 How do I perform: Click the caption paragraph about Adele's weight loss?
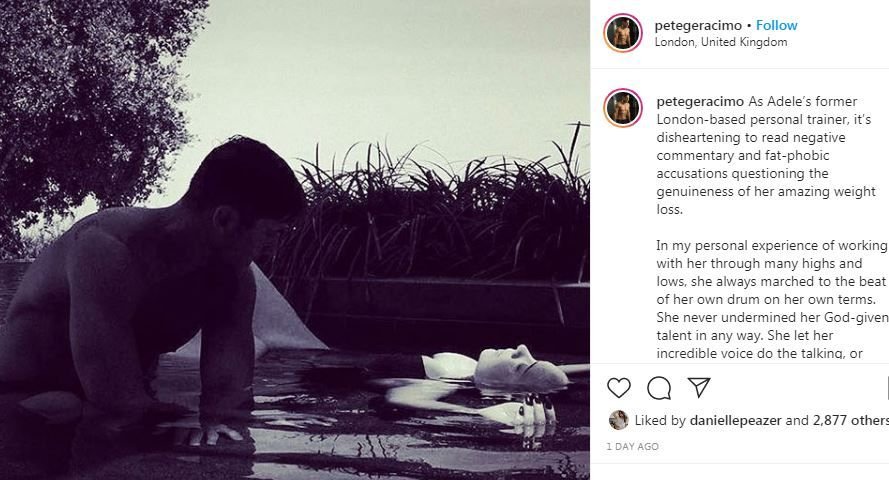[x=765, y=156]
